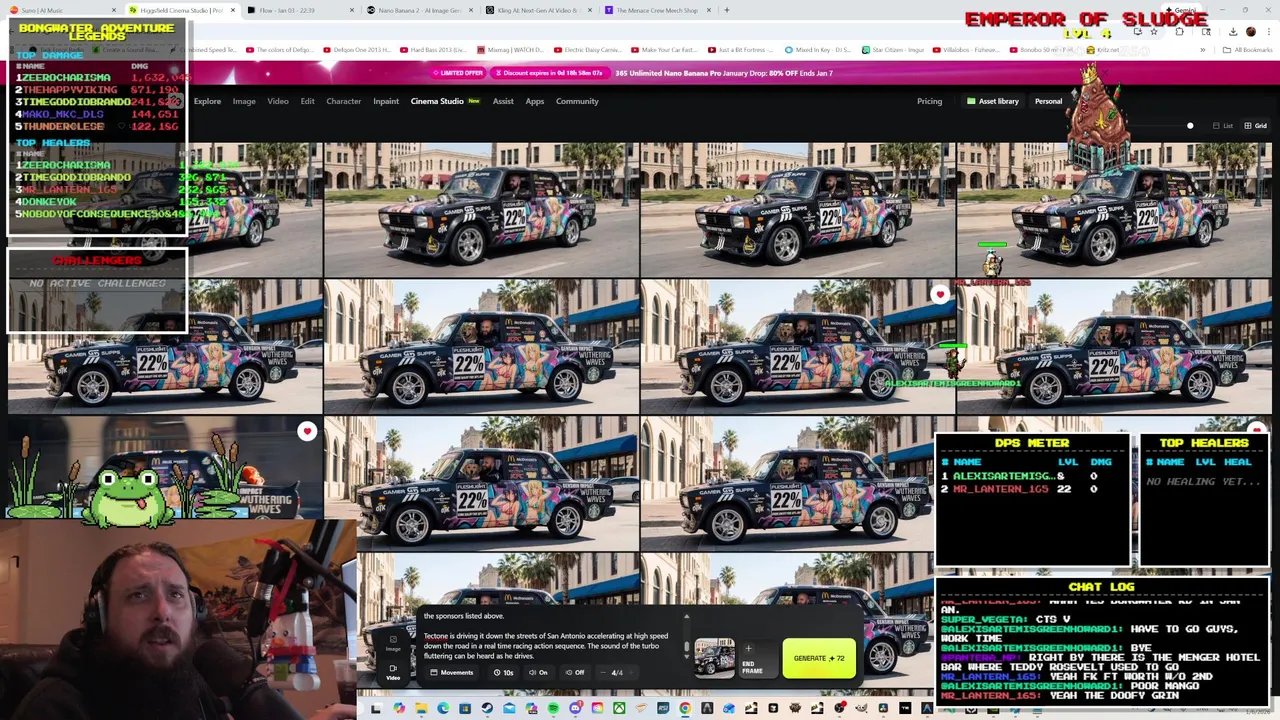Open File Explorer from the taskbar

pyautogui.click(x=421, y=709)
